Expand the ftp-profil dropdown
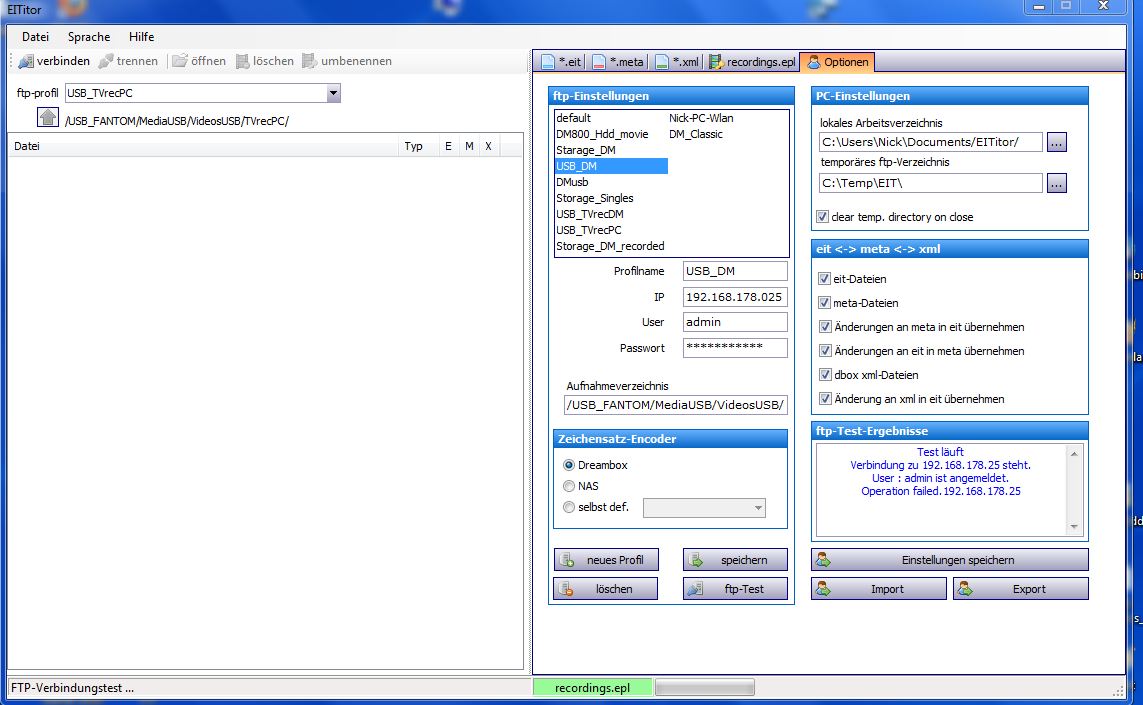This screenshot has width=1143, height=705. [334, 93]
